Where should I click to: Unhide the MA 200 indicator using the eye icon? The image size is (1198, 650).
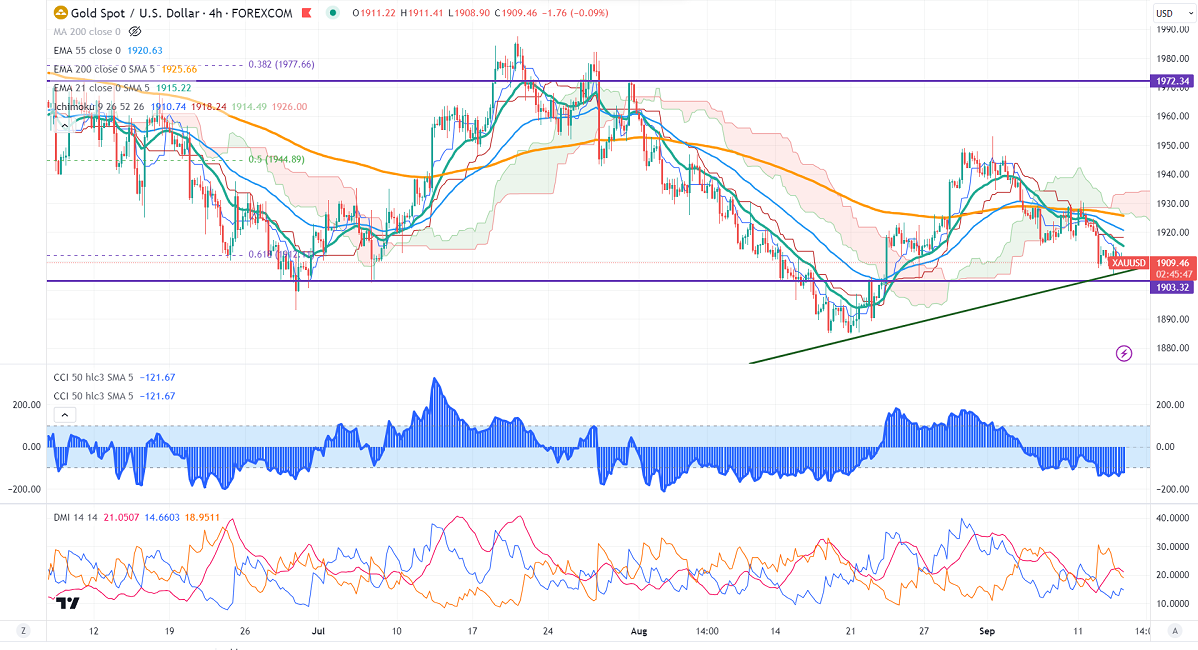click(x=135, y=31)
